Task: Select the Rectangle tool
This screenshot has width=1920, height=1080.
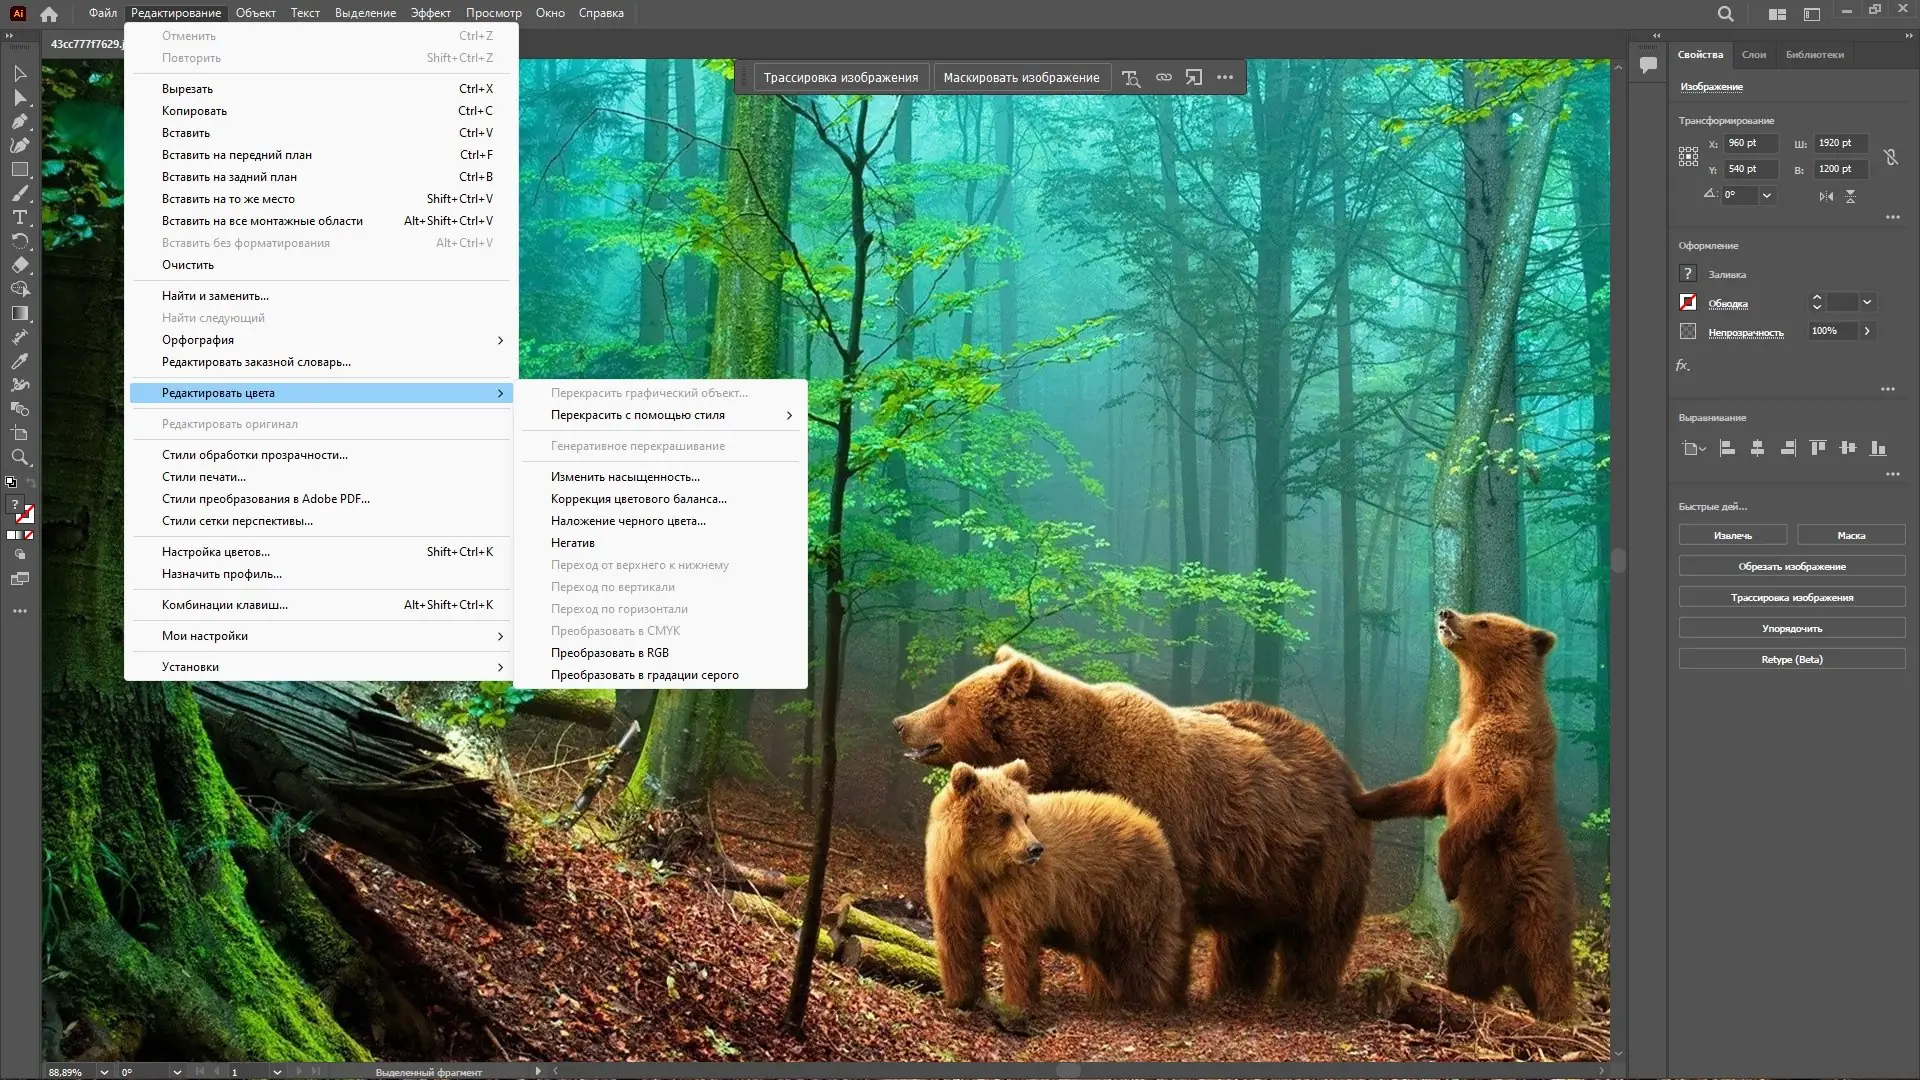Action: tap(19, 169)
